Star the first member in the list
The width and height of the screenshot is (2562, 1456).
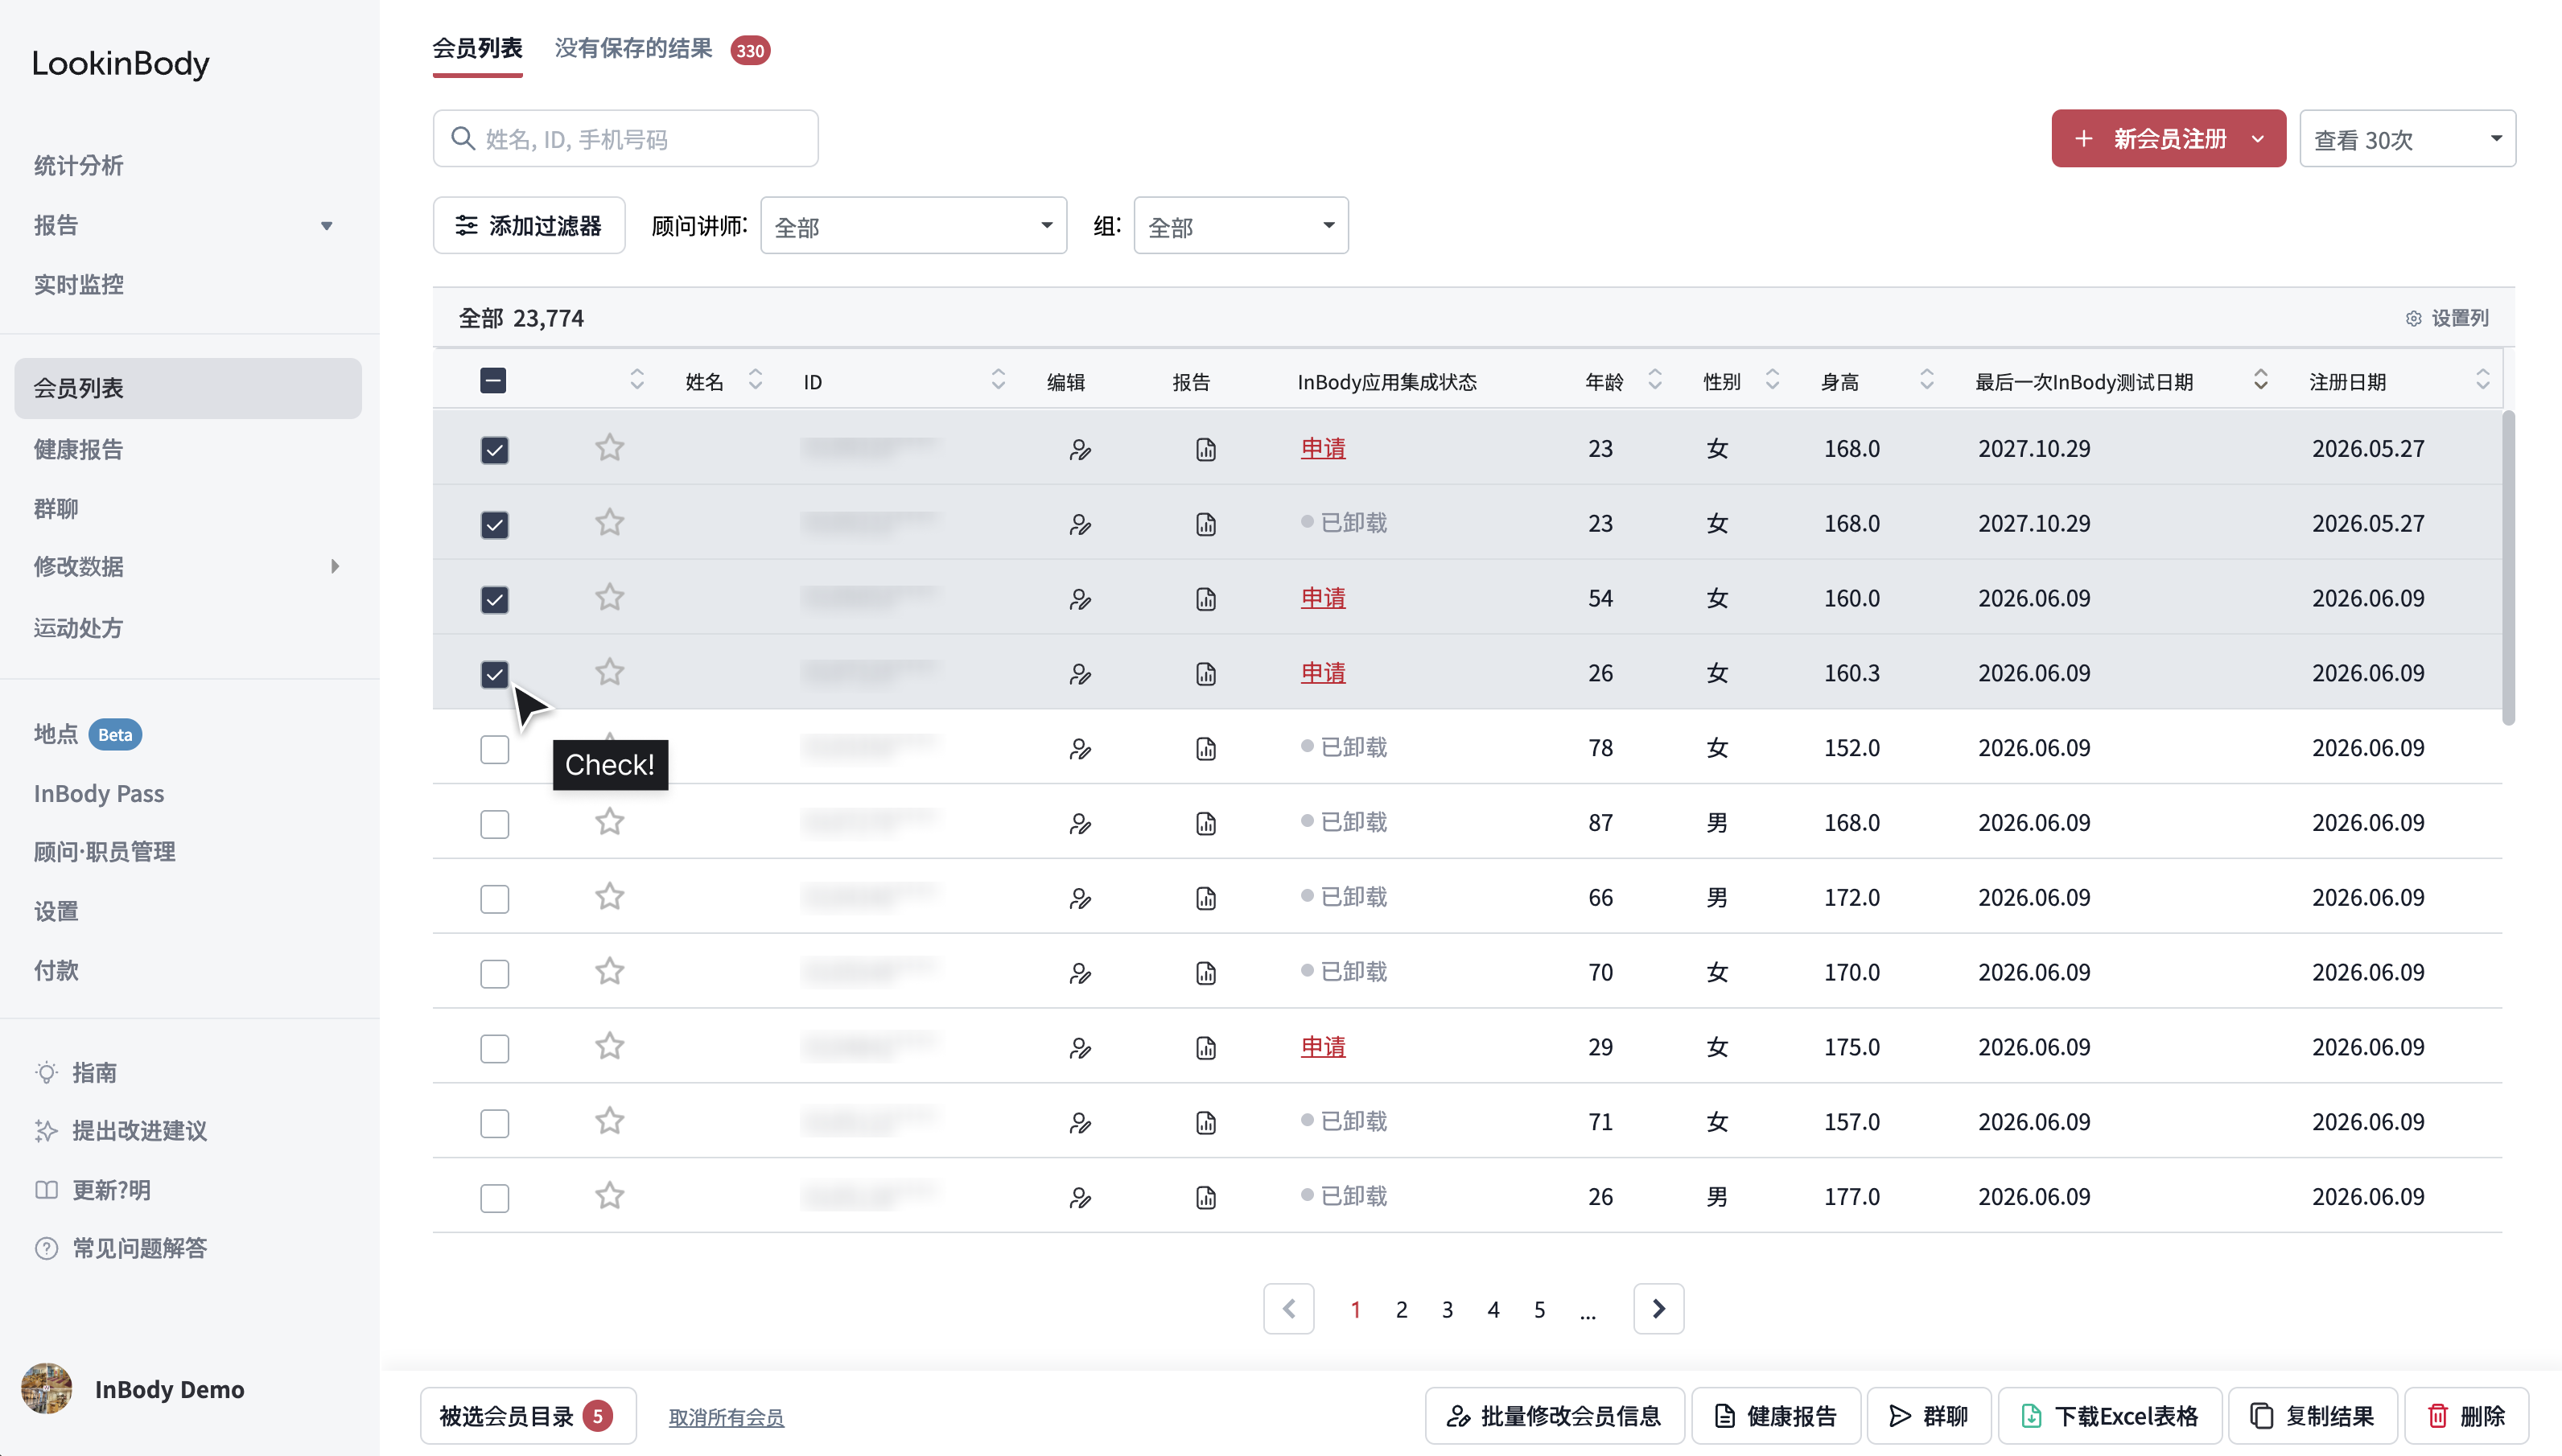[x=609, y=448]
